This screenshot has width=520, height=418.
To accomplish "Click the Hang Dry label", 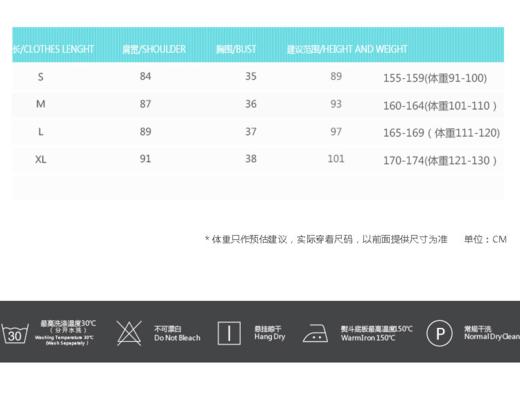I will click(x=270, y=333).
